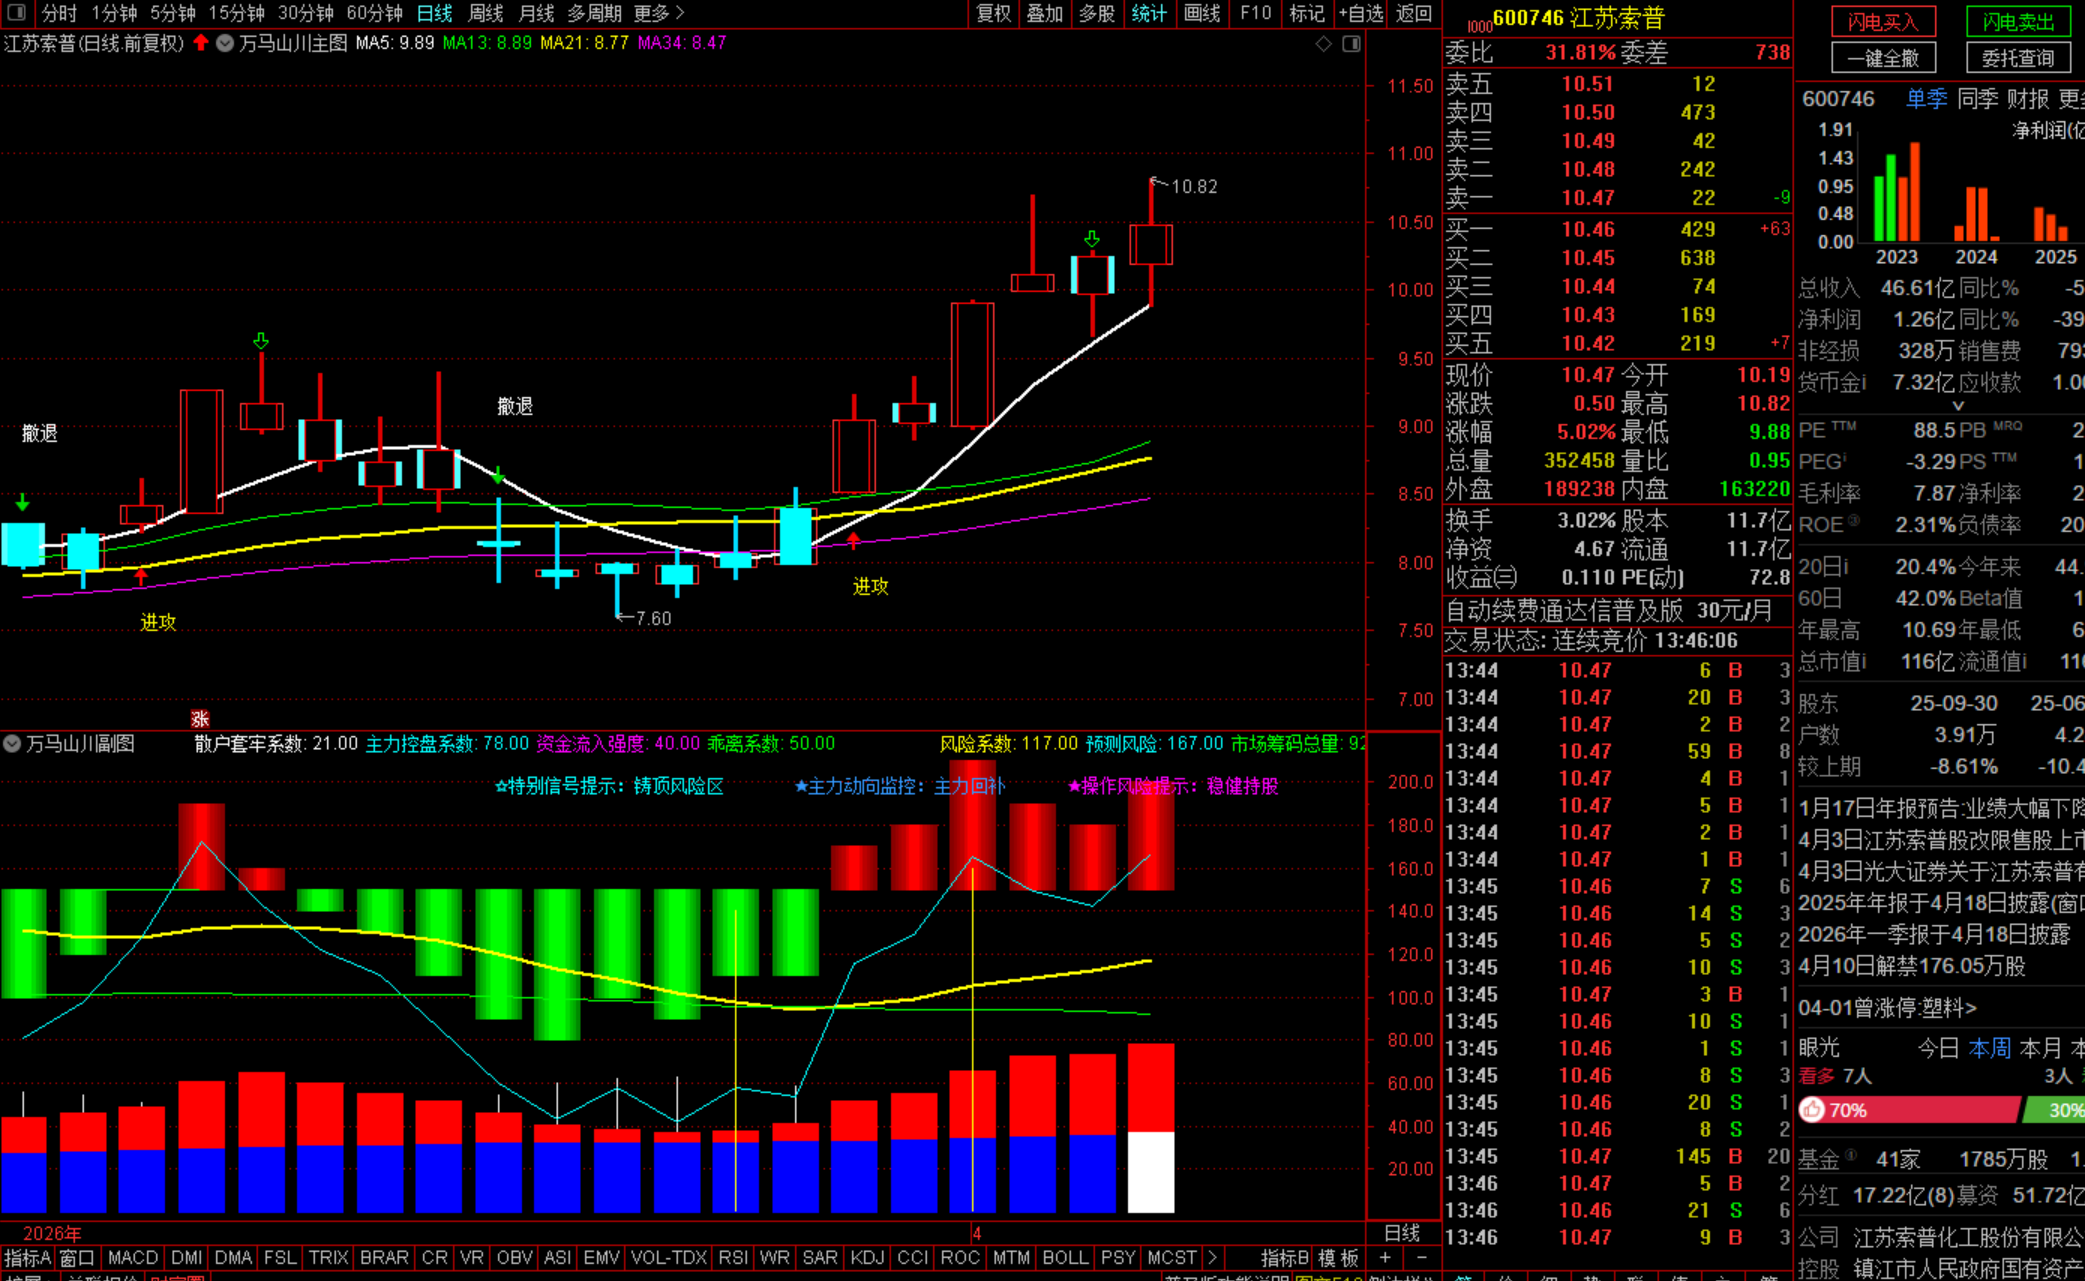Click the plus zoom-in icon near 模板

(1385, 1257)
